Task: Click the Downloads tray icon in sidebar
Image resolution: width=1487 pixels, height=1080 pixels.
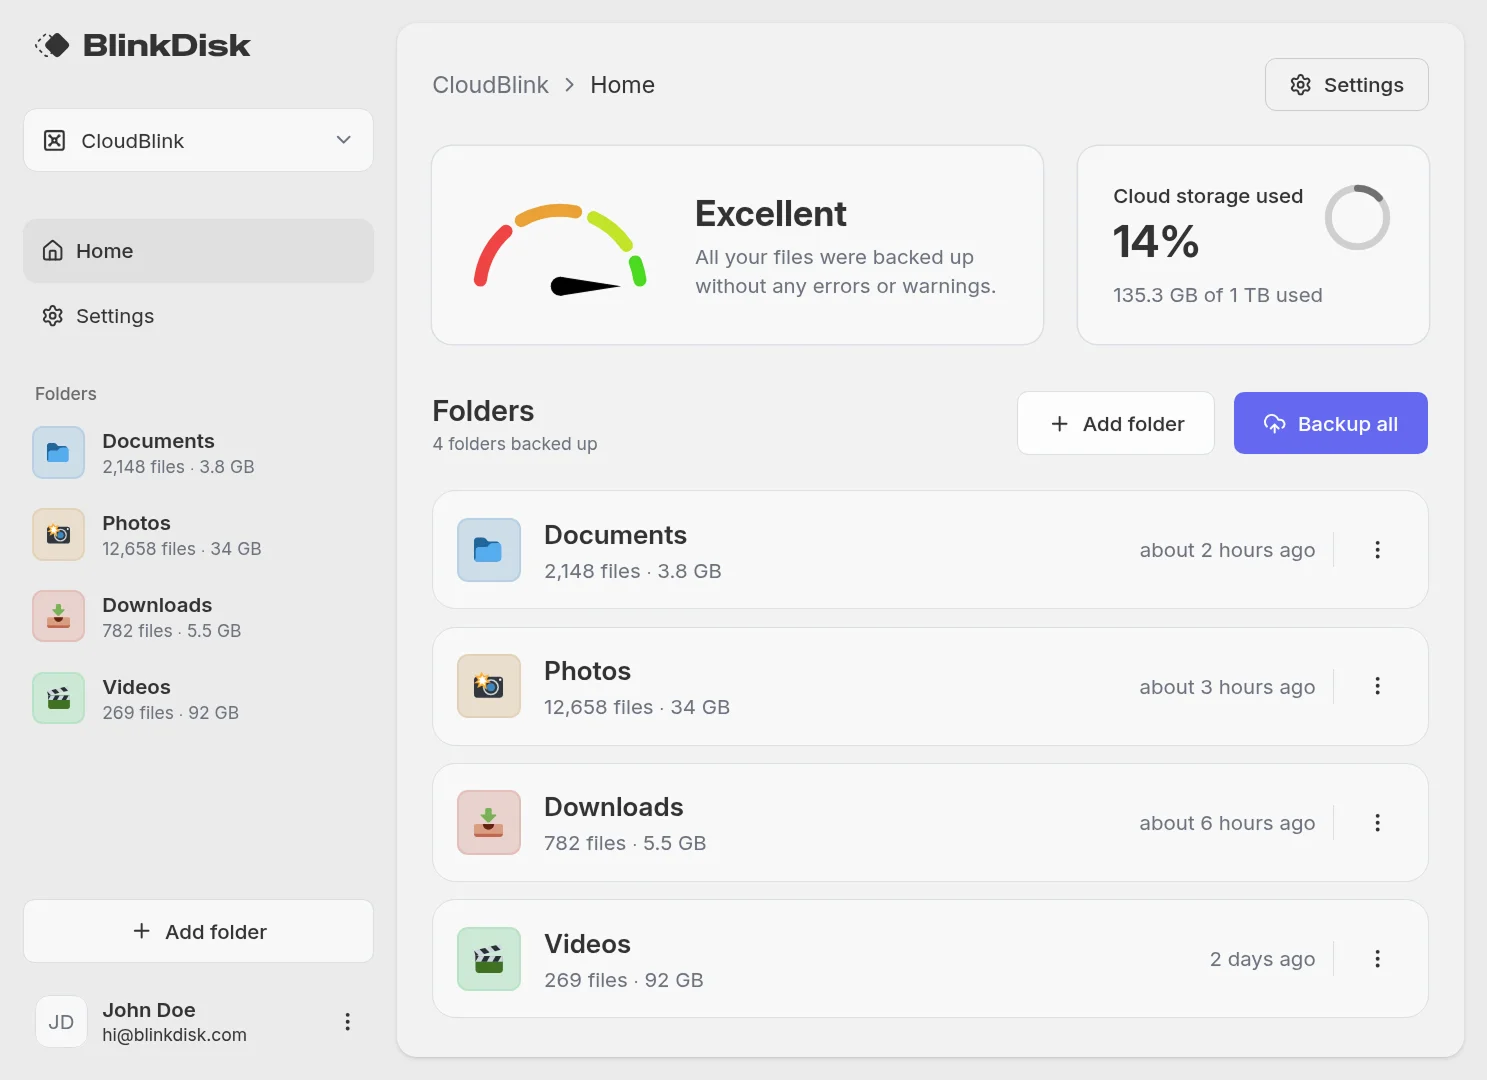Action: [58, 616]
